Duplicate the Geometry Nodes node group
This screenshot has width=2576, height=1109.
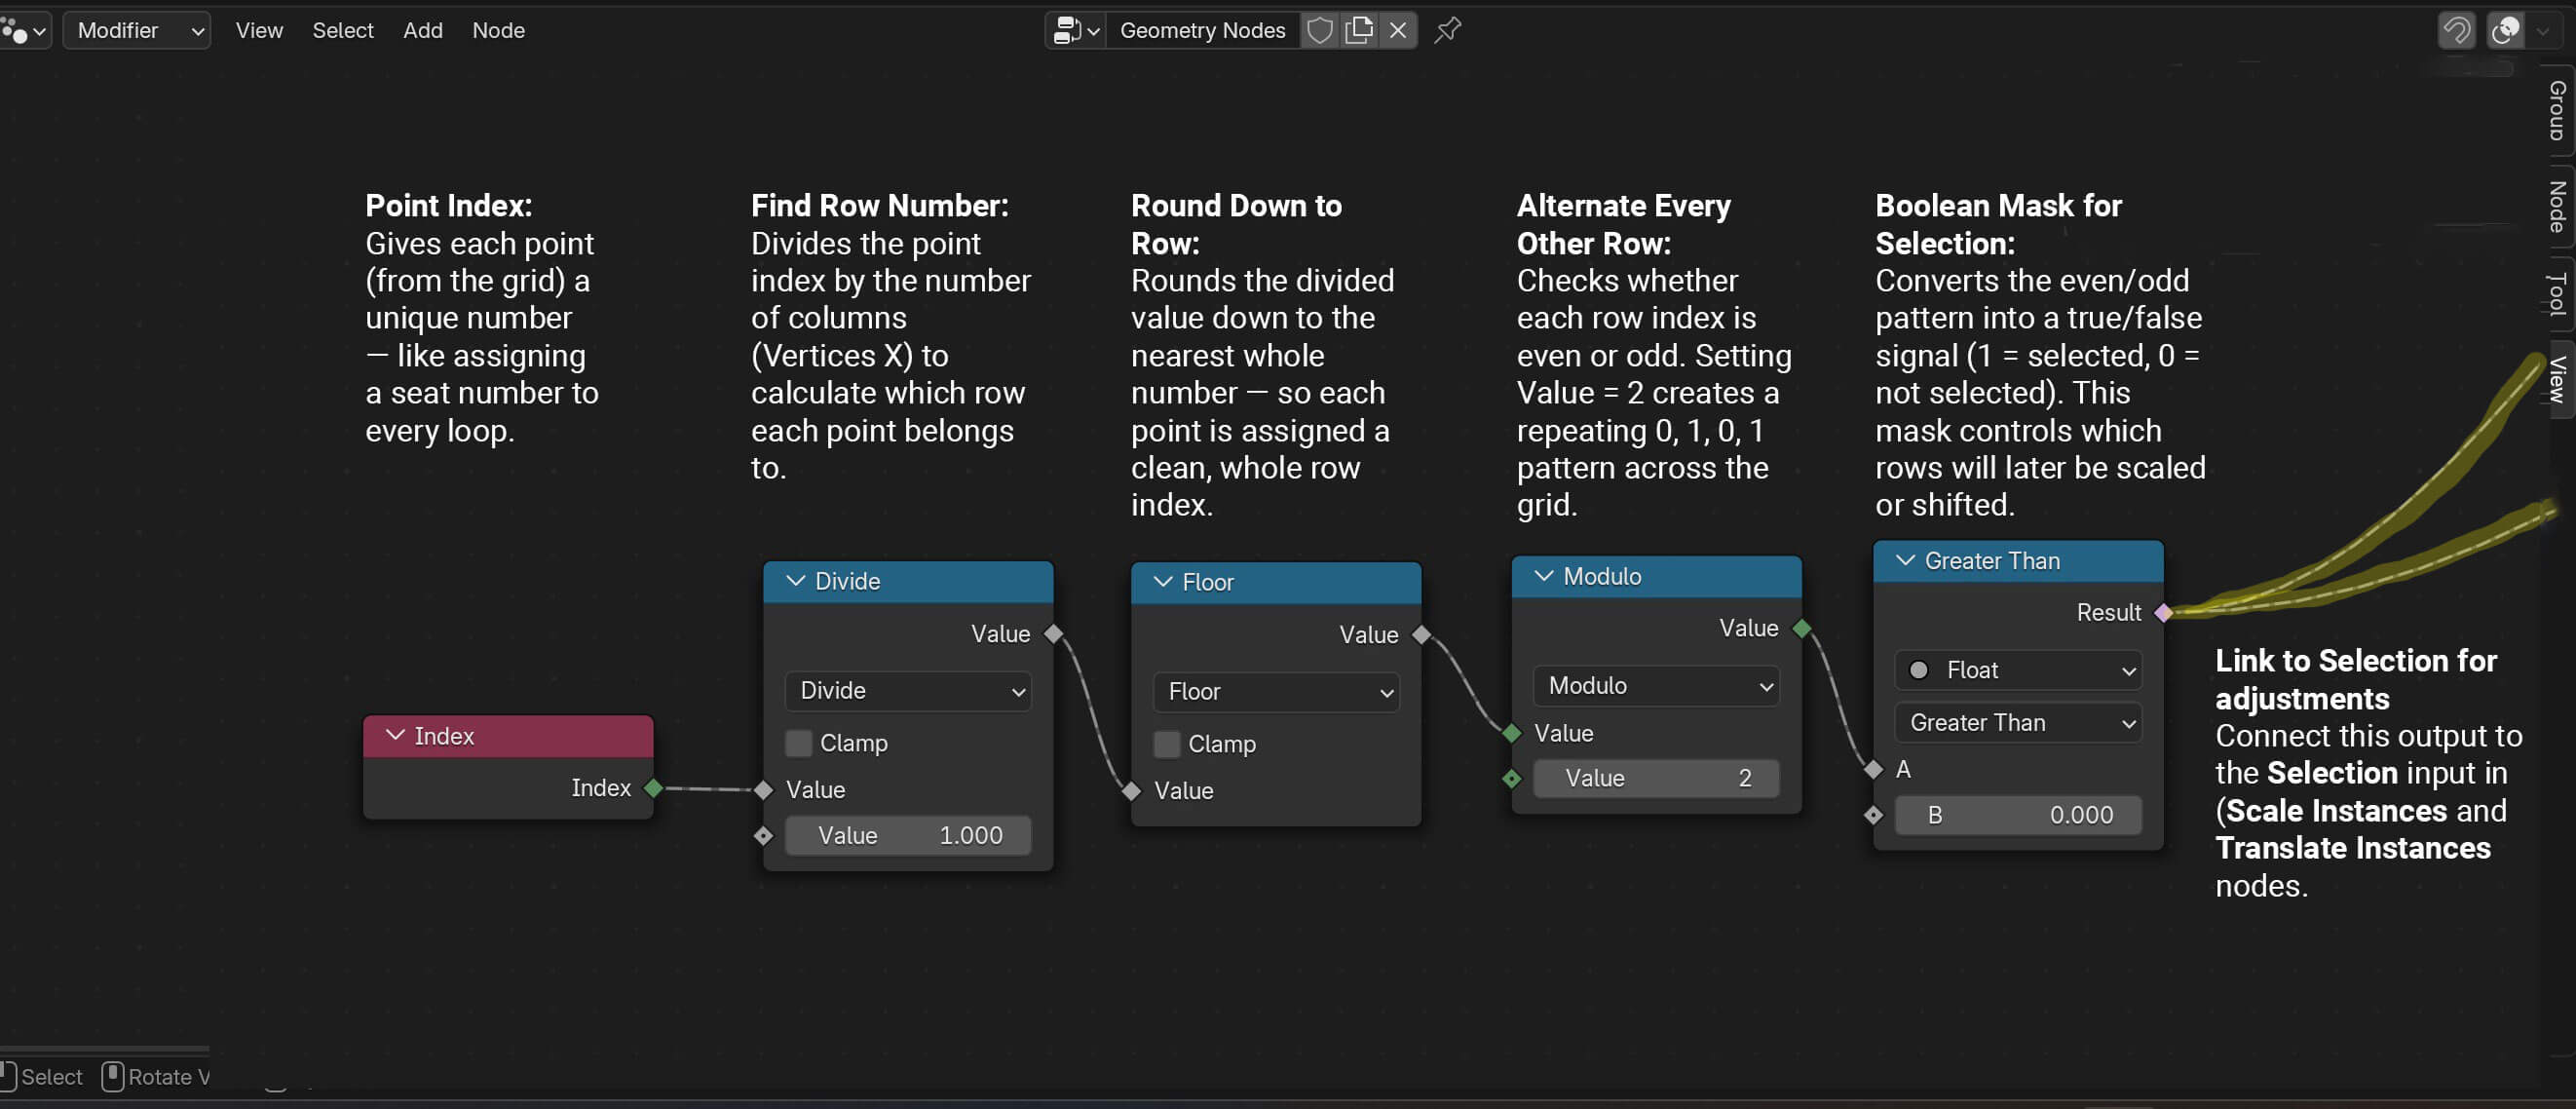coord(1359,30)
